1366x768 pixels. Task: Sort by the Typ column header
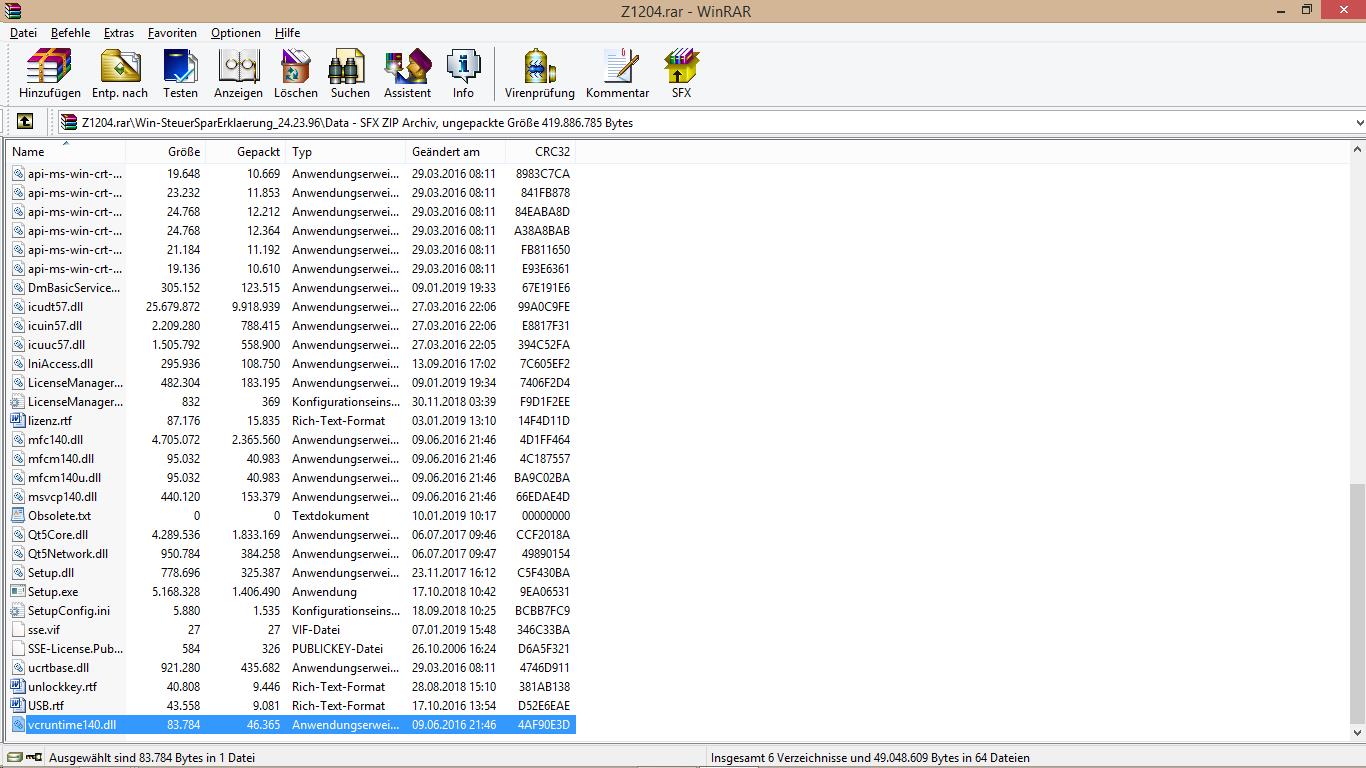tap(345, 152)
